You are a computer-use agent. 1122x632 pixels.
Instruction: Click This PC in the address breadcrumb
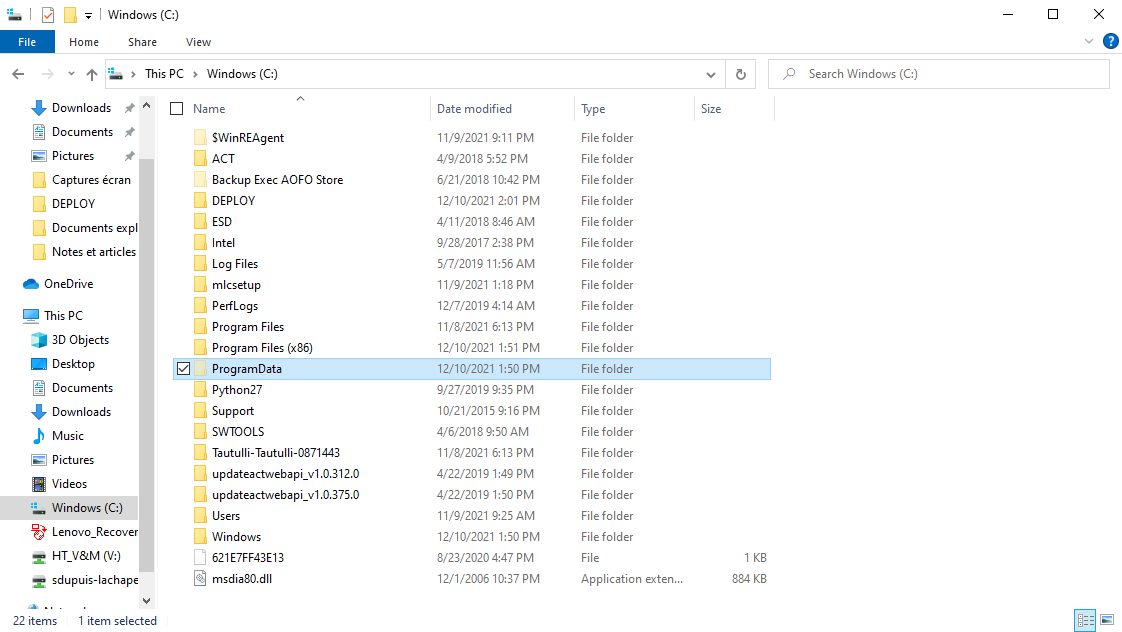(164, 74)
